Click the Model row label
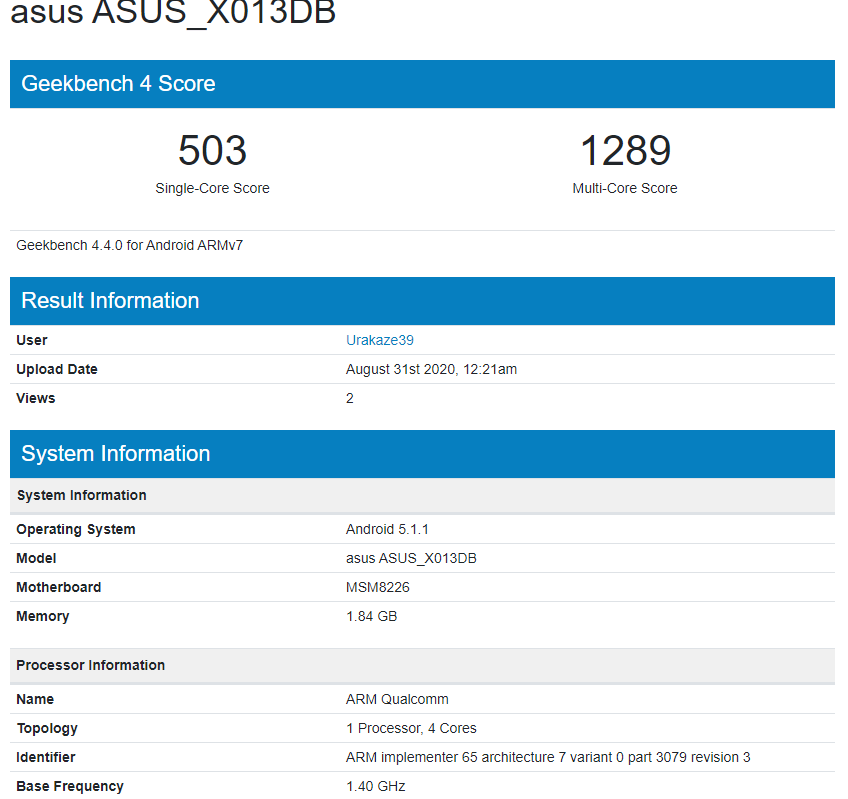 36,559
